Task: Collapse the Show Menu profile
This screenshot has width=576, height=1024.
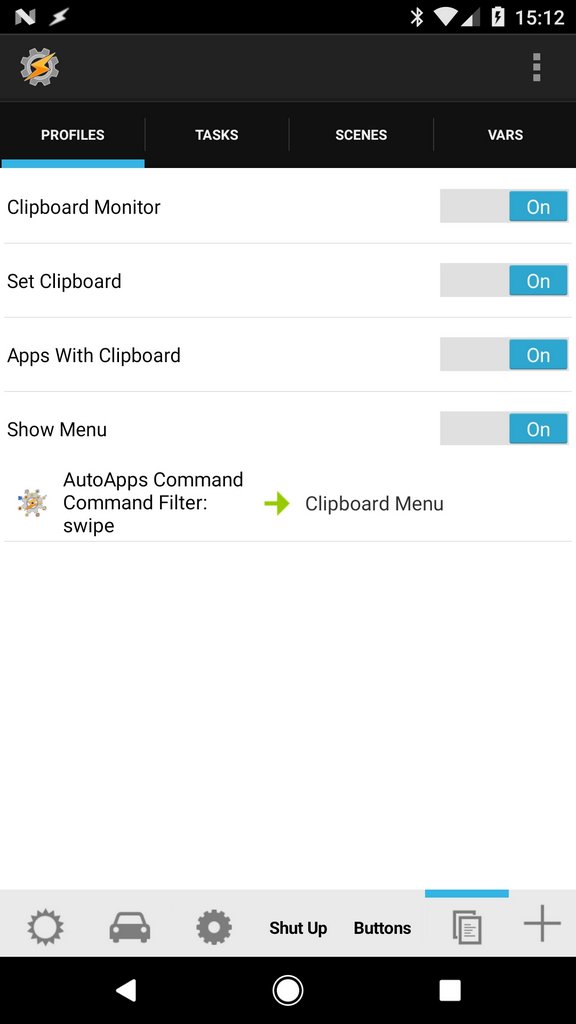Action: pyautogui.click(x=57, y=429)
